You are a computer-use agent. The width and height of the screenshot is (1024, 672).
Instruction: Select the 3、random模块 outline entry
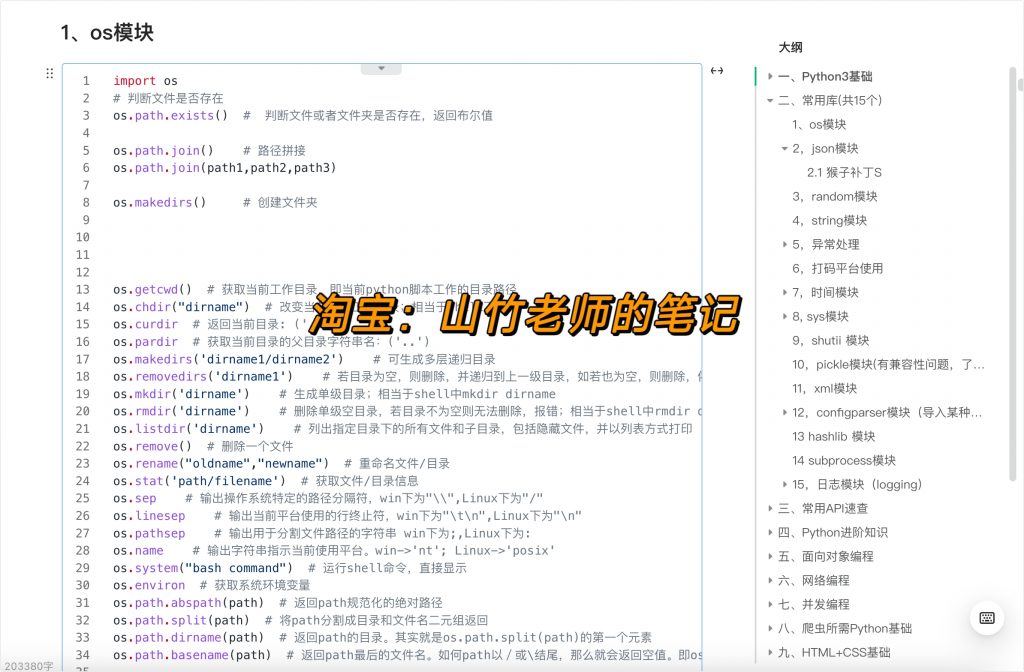[x=837, y=196]
